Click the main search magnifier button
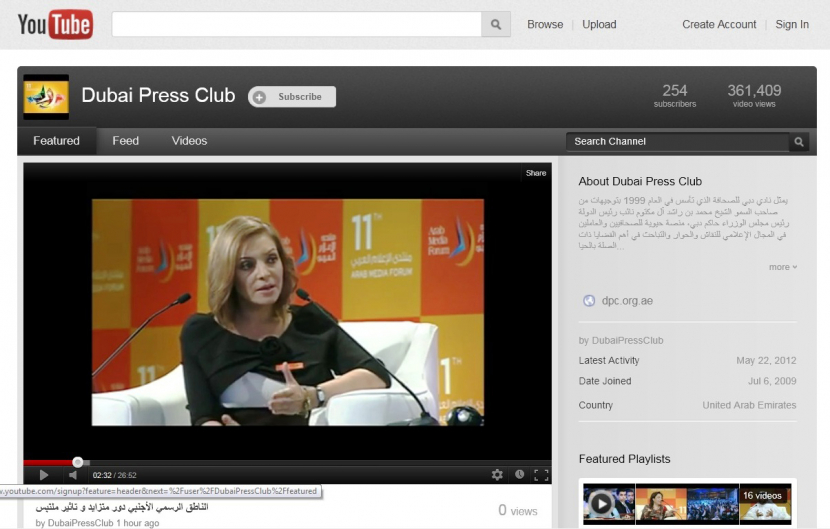The height and width of the screenshot is (529, 830). click(495, 24)
